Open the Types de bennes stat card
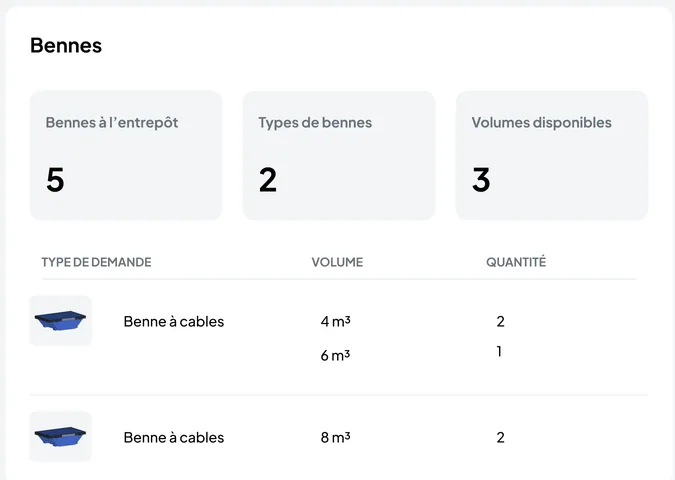The height and width of the screenshot is (480, 675). pos(339,155)
